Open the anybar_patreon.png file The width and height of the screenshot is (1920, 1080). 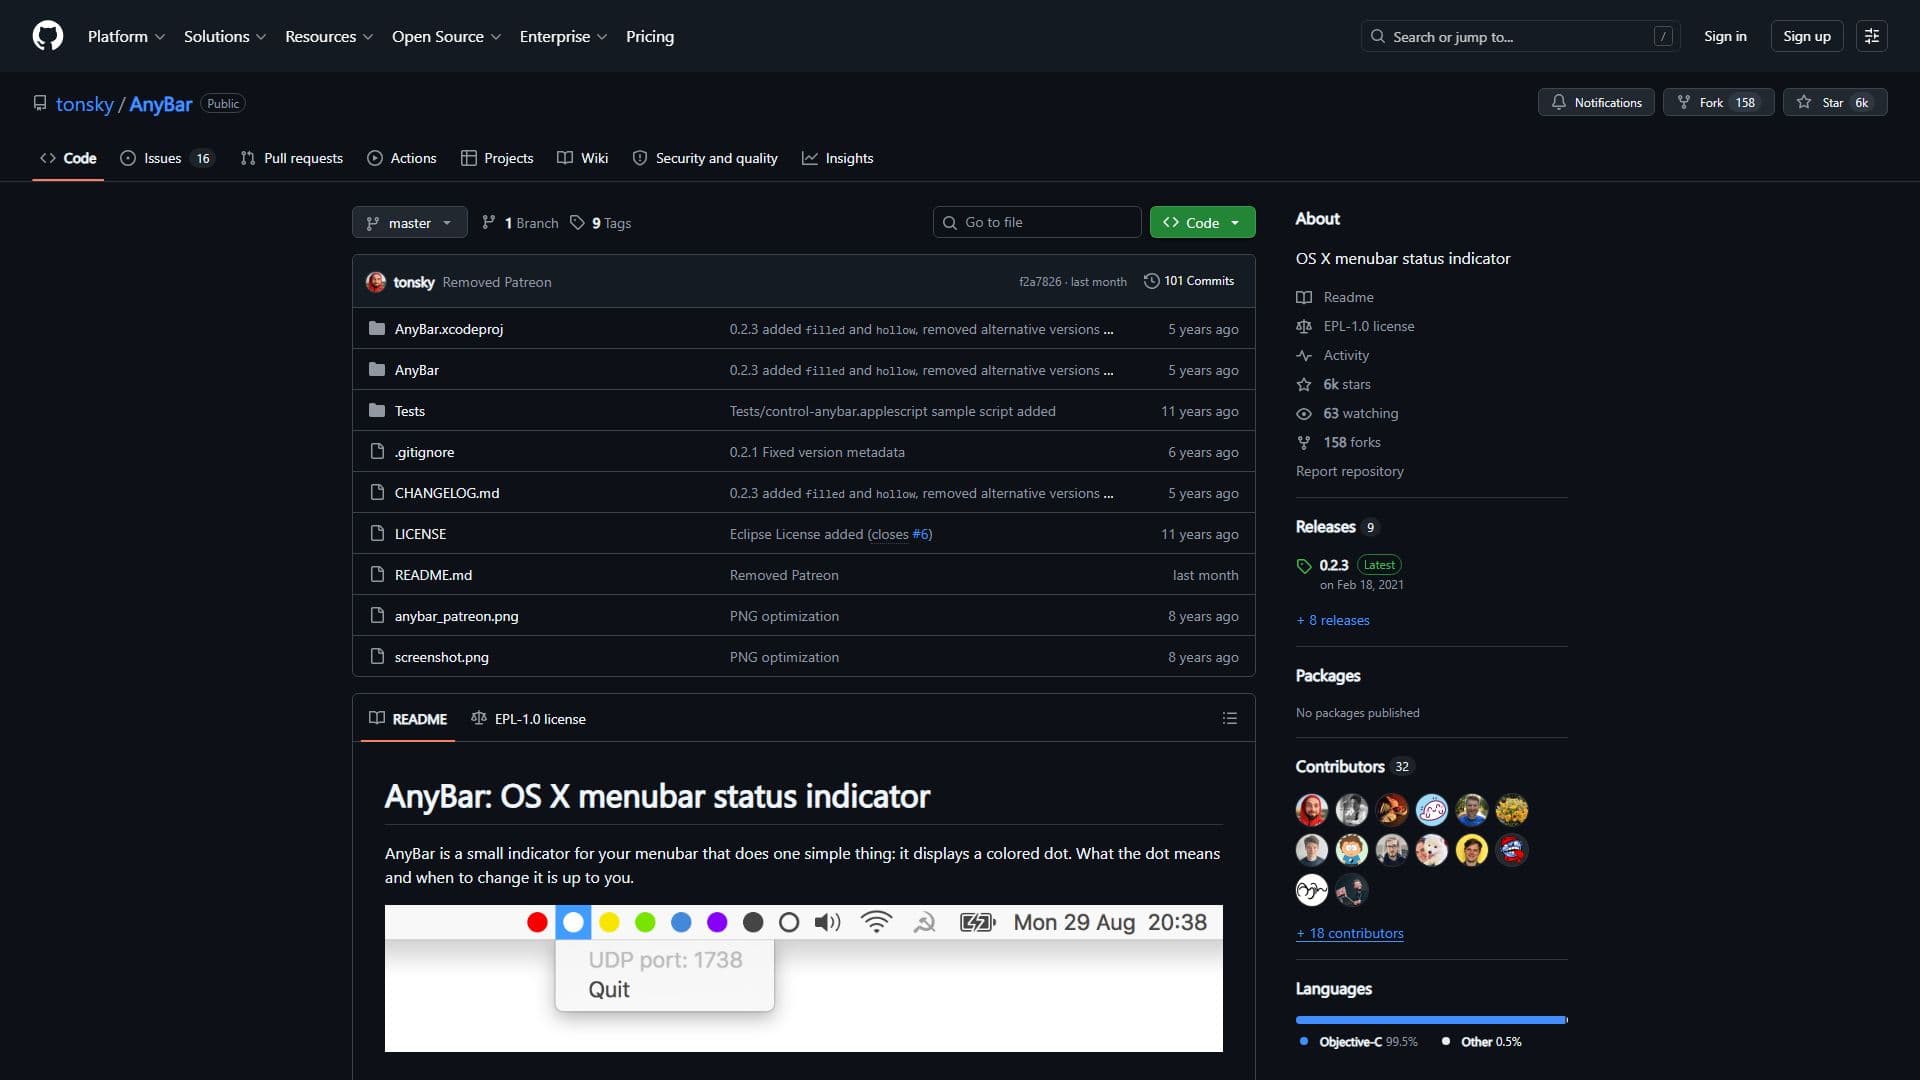(x=456, y=616)
